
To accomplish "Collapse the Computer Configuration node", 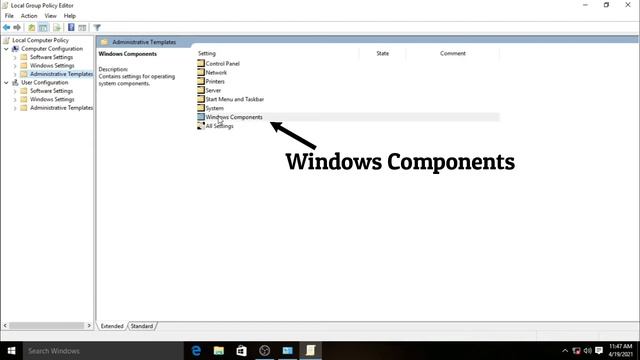I will [6, 49].
